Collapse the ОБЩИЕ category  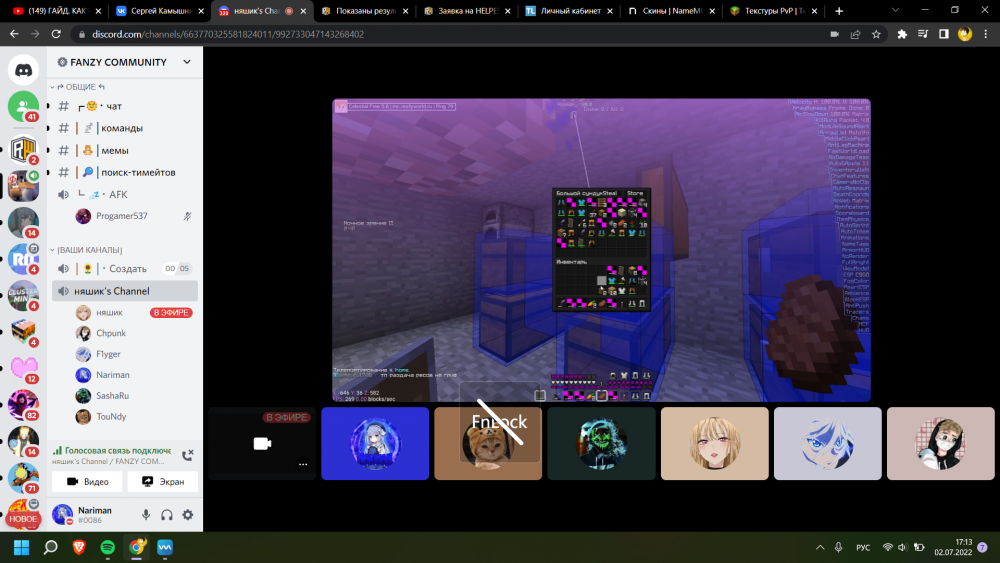[80, 87]
